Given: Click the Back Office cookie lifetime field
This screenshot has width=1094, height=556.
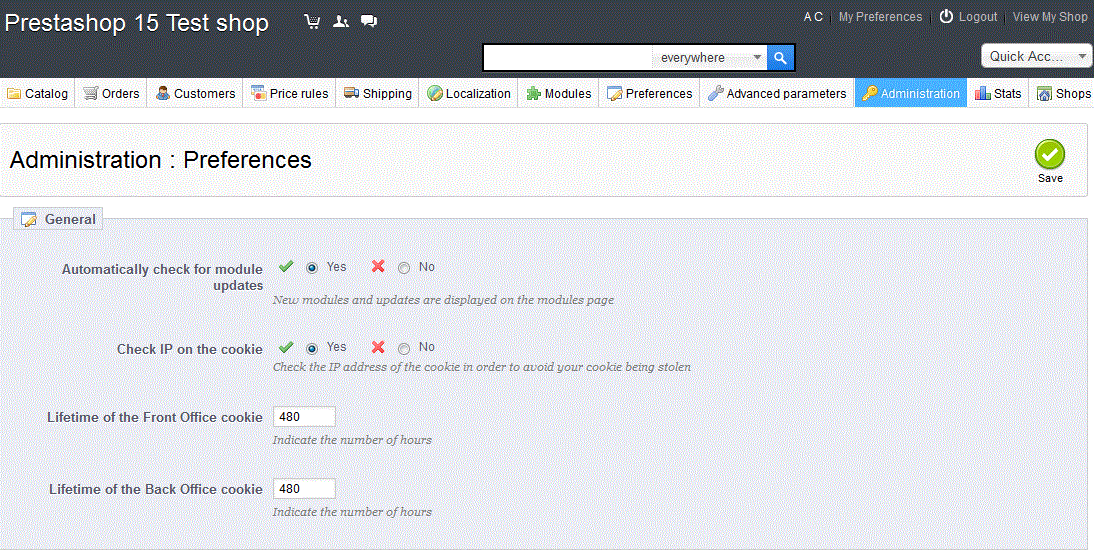Looking at the screenshot, I should click(304, 489).
